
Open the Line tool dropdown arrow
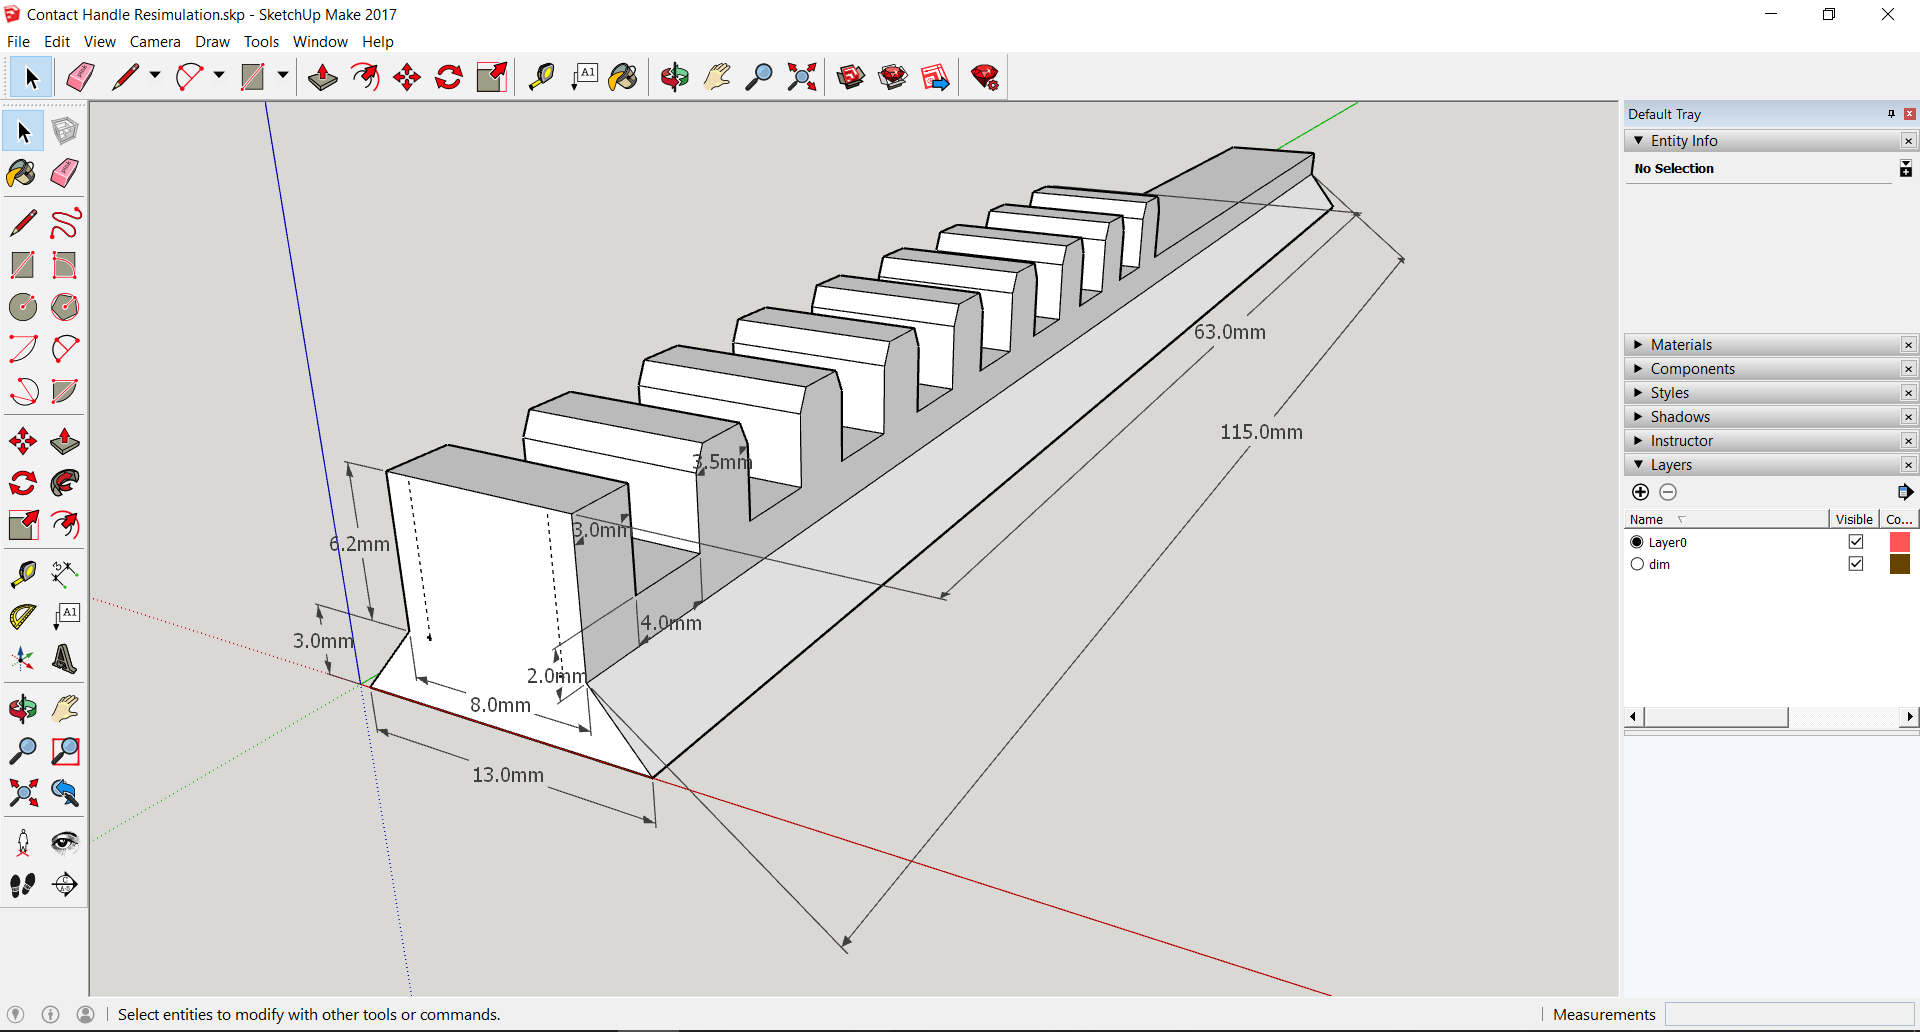[155, 76]
